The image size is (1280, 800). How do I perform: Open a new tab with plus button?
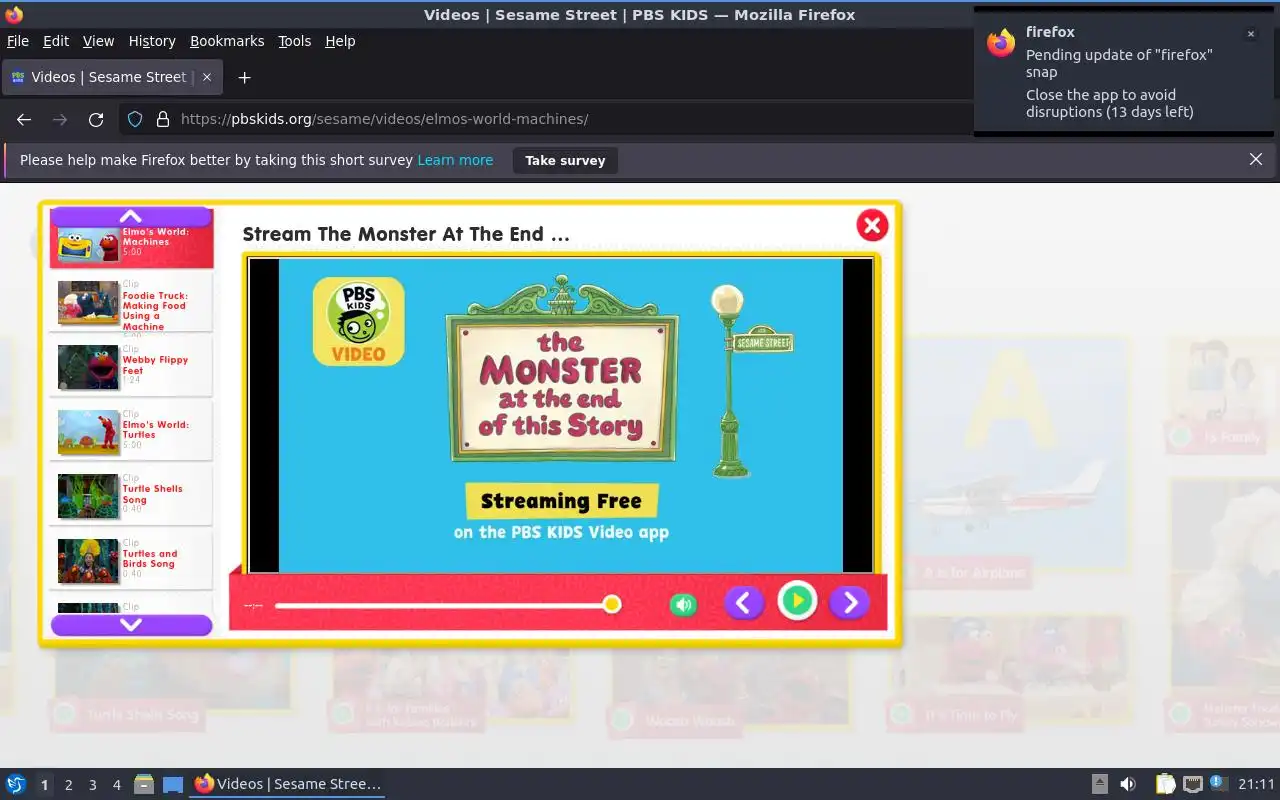pos(244,77)
